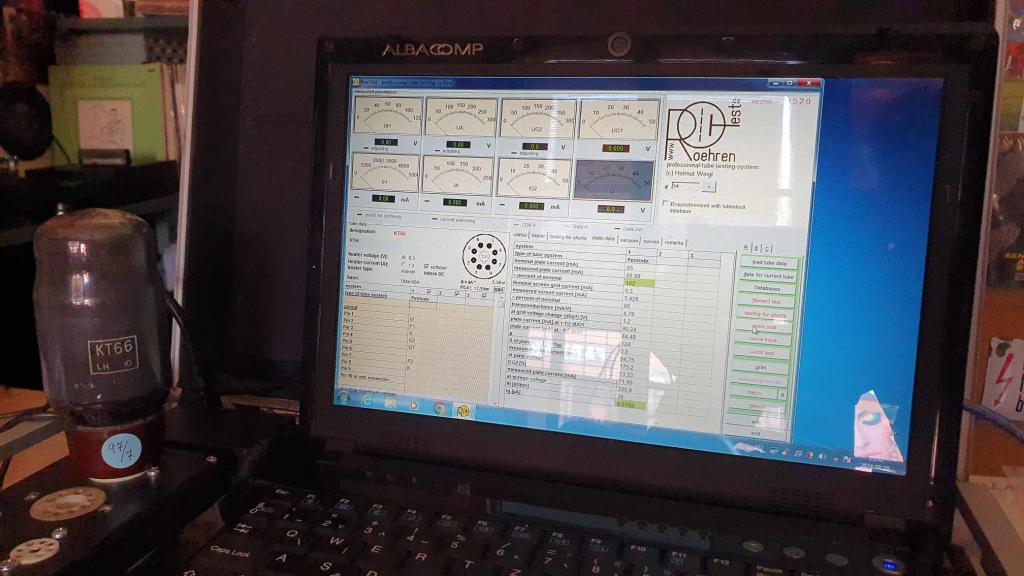Switch to the vacuum tab
Viewport: 1024px width, 576px height.
pyautogui.click(x=628, y=240)
